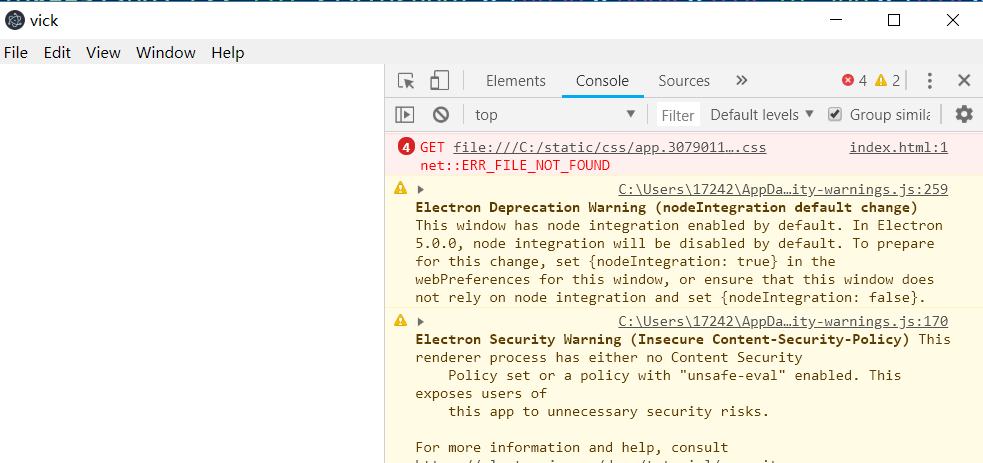This screenshot has height=463, width=983.
Task: Open the top context selector dropdown
Action: click(x=555, y=115)
